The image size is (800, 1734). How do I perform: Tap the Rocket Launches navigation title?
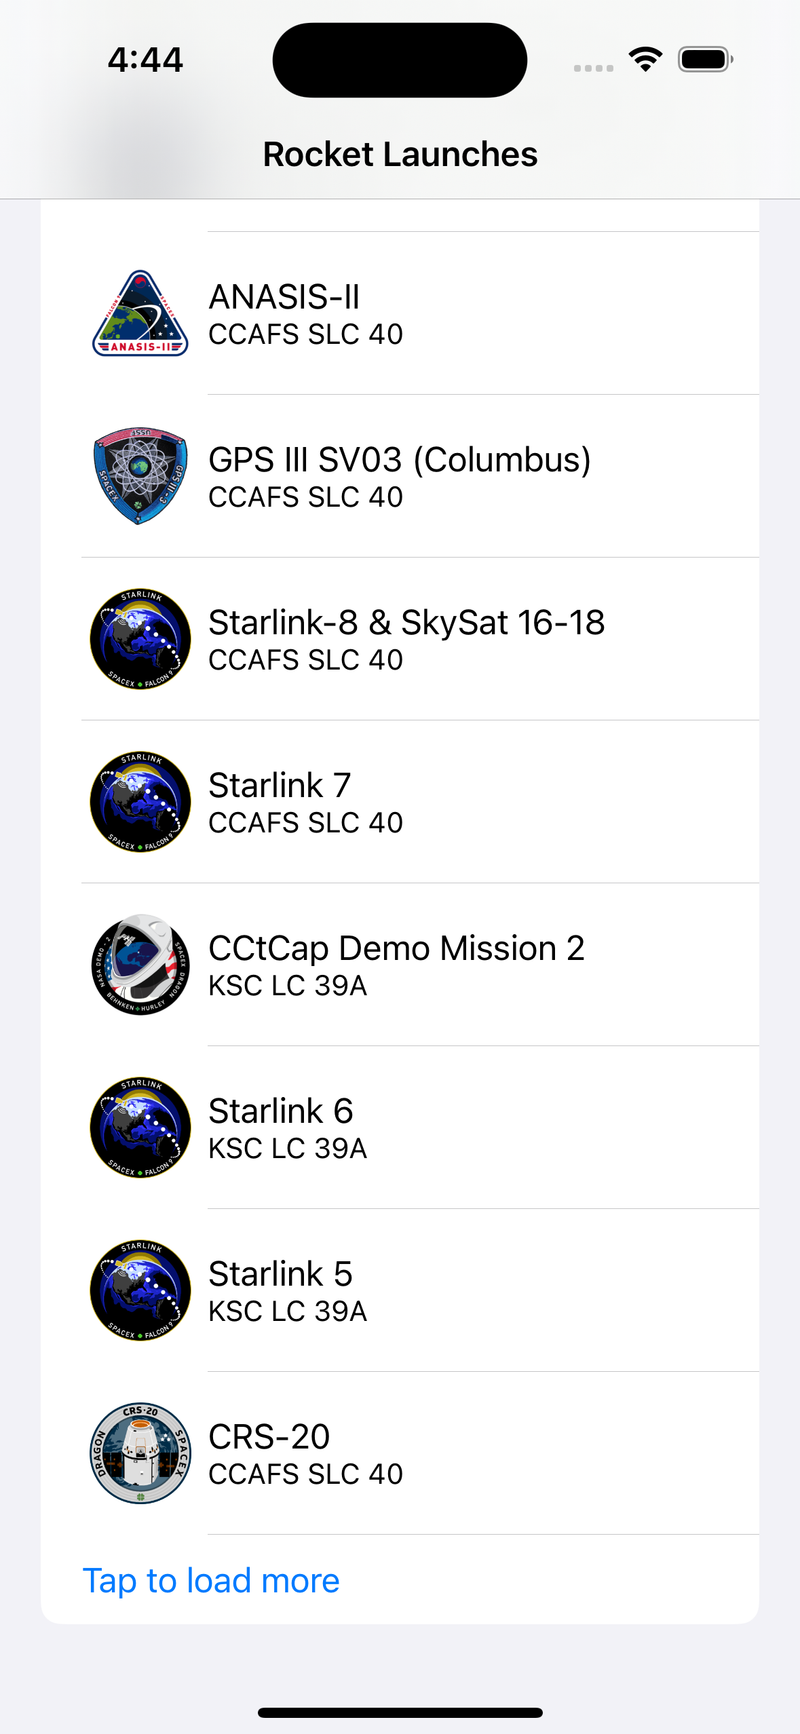tap(400, 155)
